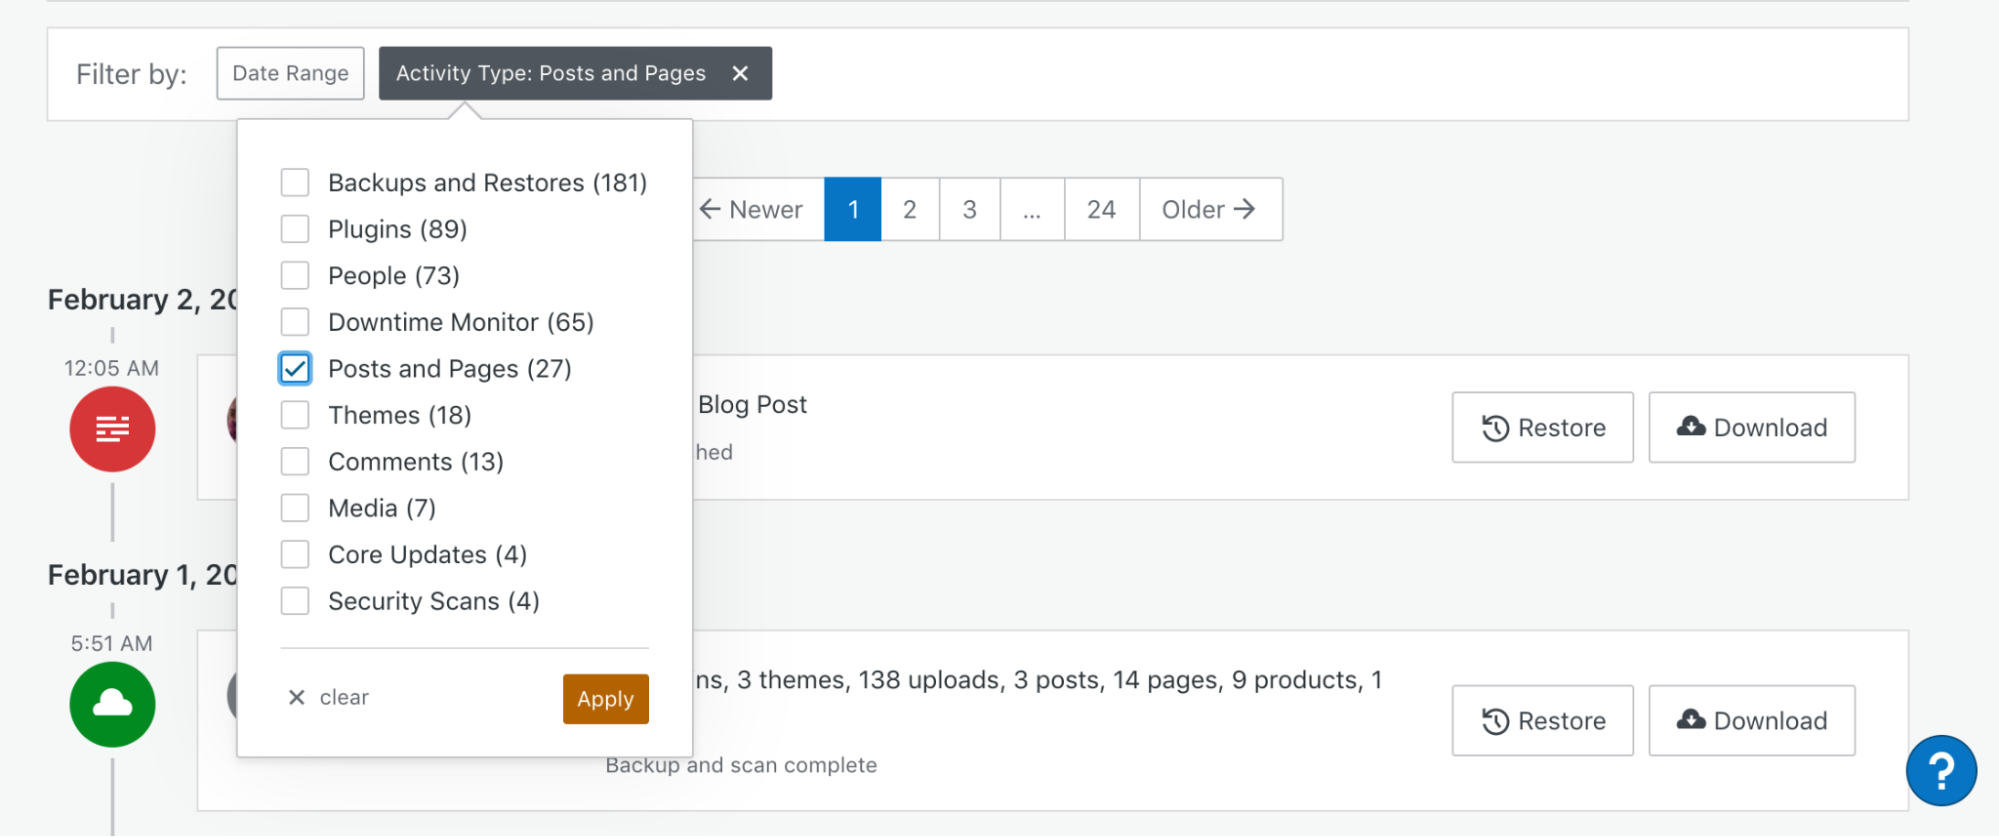This screenshot has width=1999, height=837.
Task: Download the Blog Post backup
Action: pos(1751,428)
